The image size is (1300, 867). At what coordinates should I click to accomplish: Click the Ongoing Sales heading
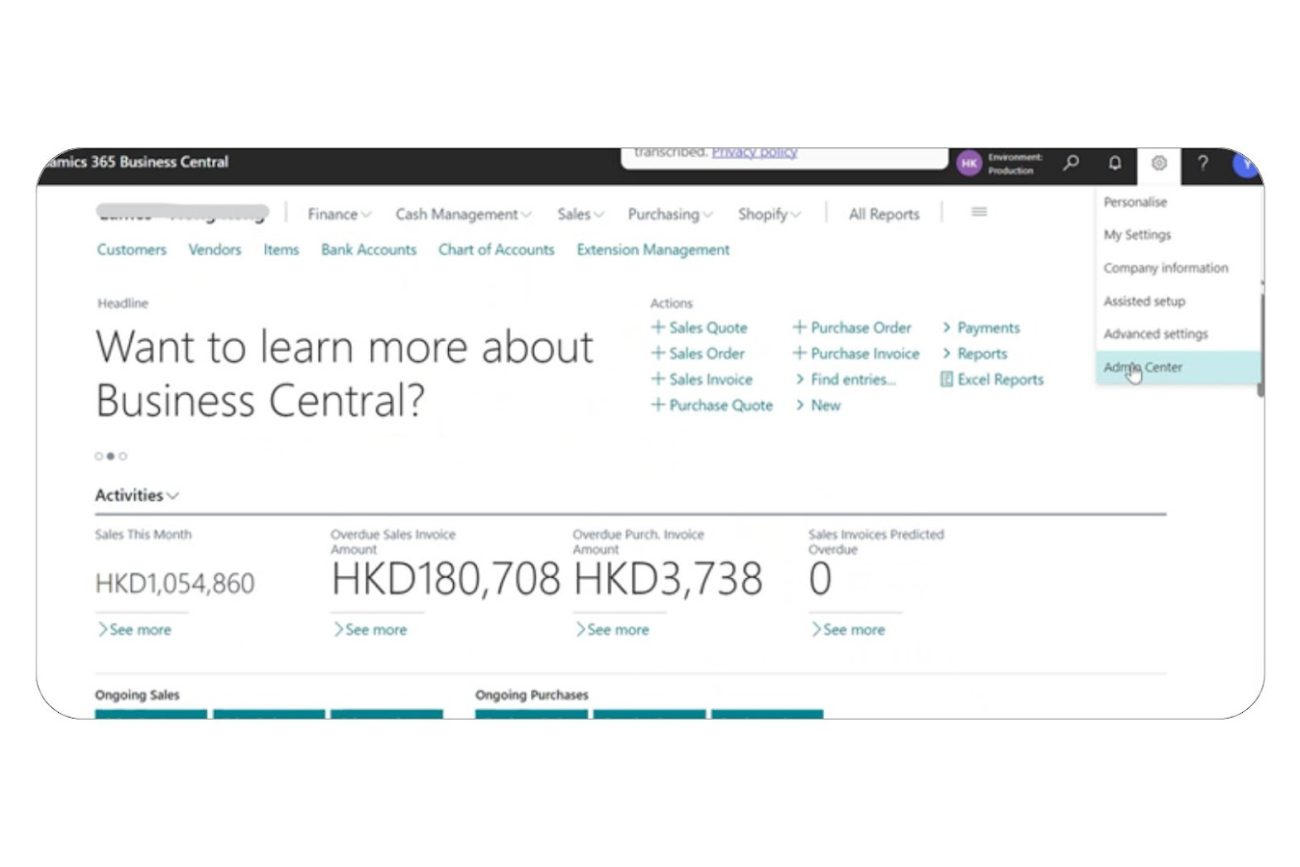click(x=137, y=695)
